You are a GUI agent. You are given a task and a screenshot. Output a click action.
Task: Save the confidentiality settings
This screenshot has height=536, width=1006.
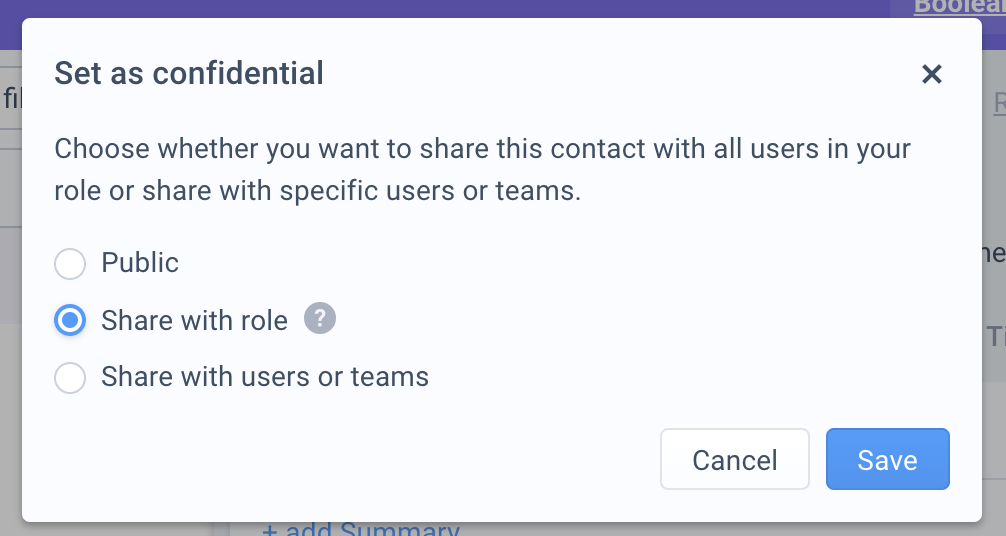(x=887, y=459)
